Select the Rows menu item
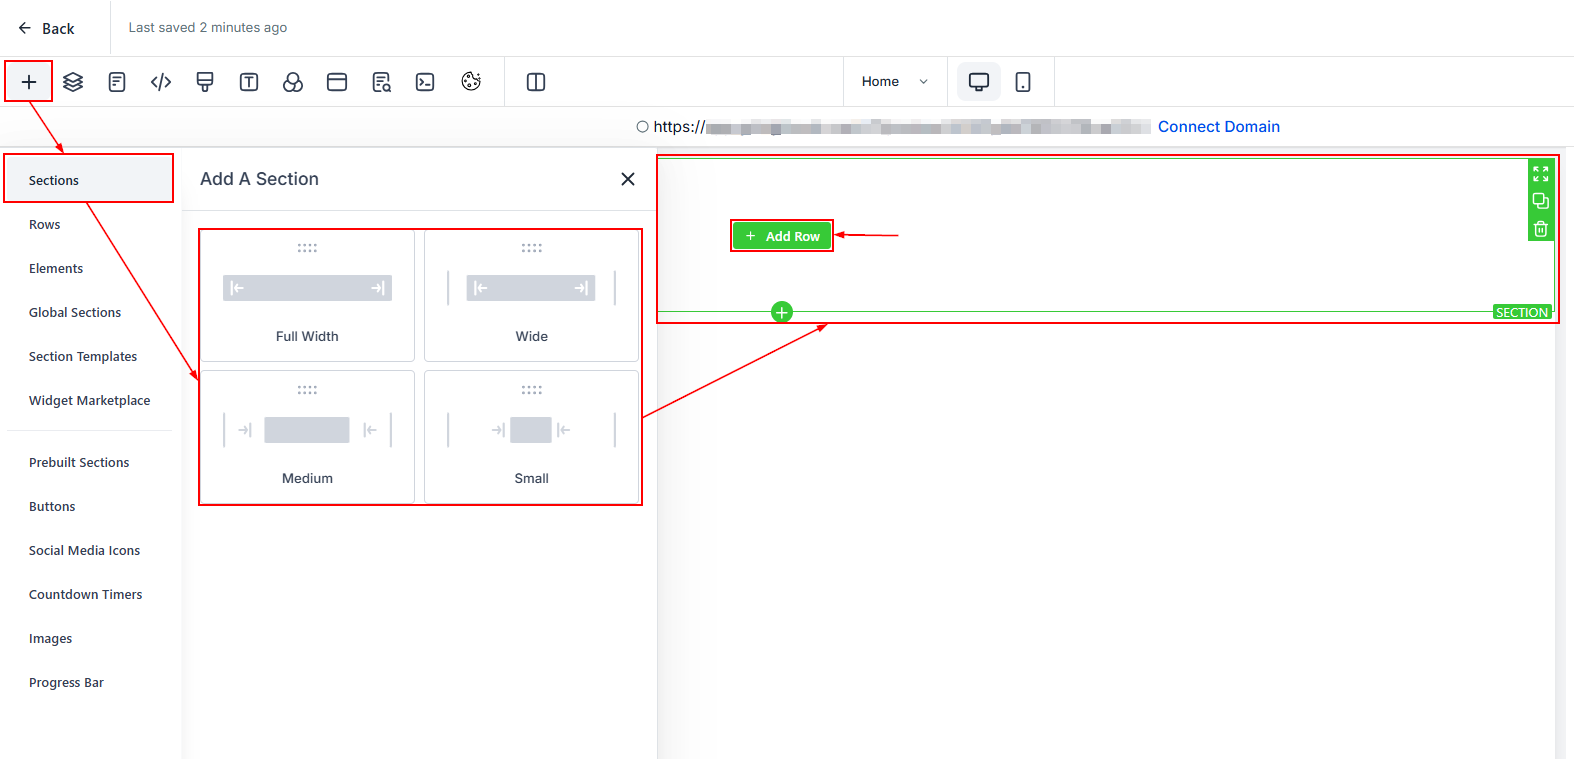The height and width of the screenshot is (759, 1574). 45,225
